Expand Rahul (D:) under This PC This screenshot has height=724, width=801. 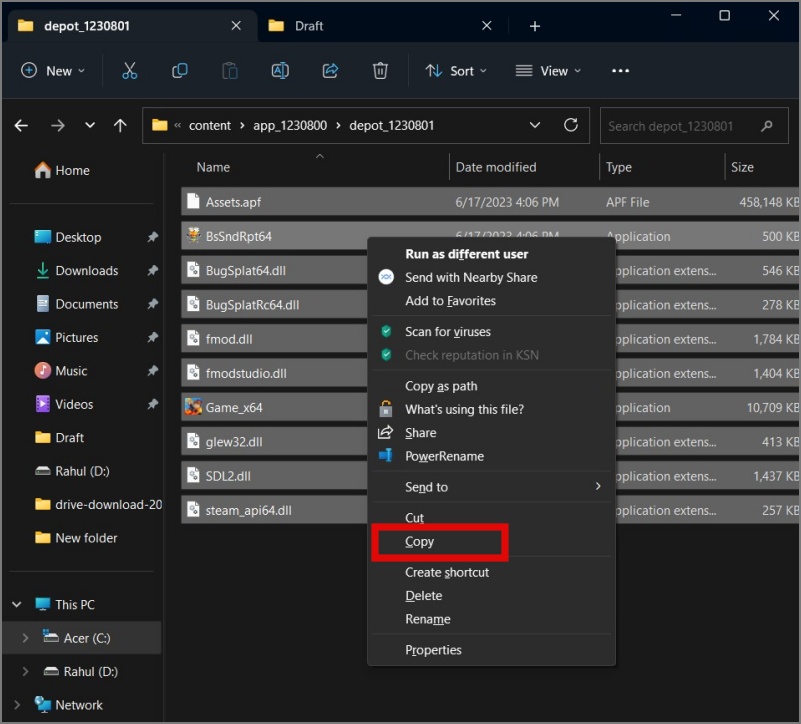[x=25, y=671]
